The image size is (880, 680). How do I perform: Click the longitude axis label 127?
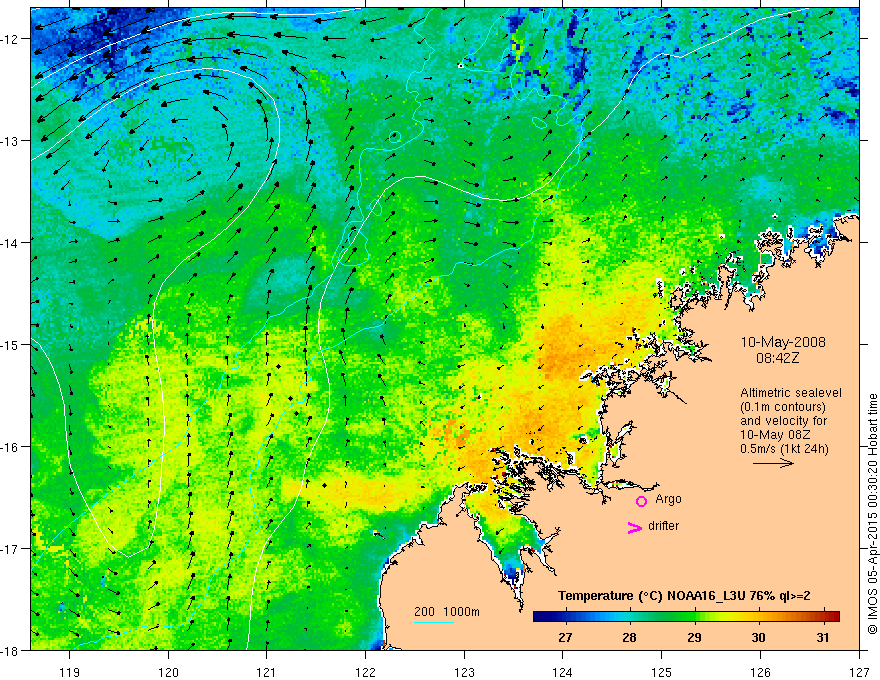pos(859,672)
